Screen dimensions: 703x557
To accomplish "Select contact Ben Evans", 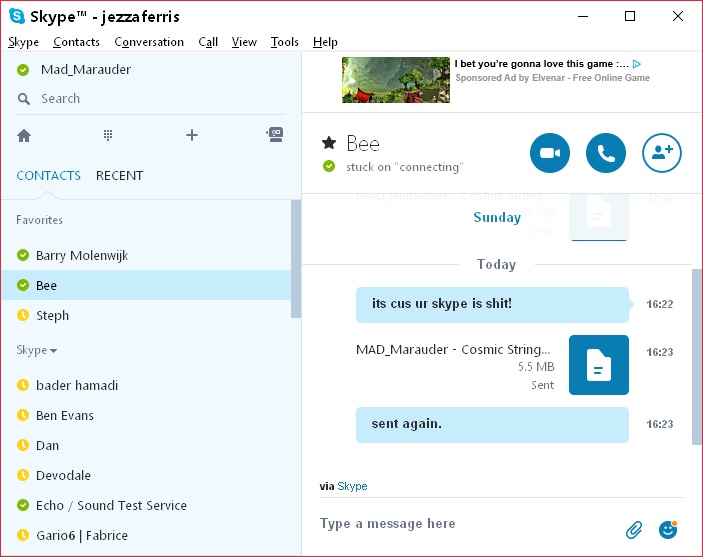I will coord(146,415).
